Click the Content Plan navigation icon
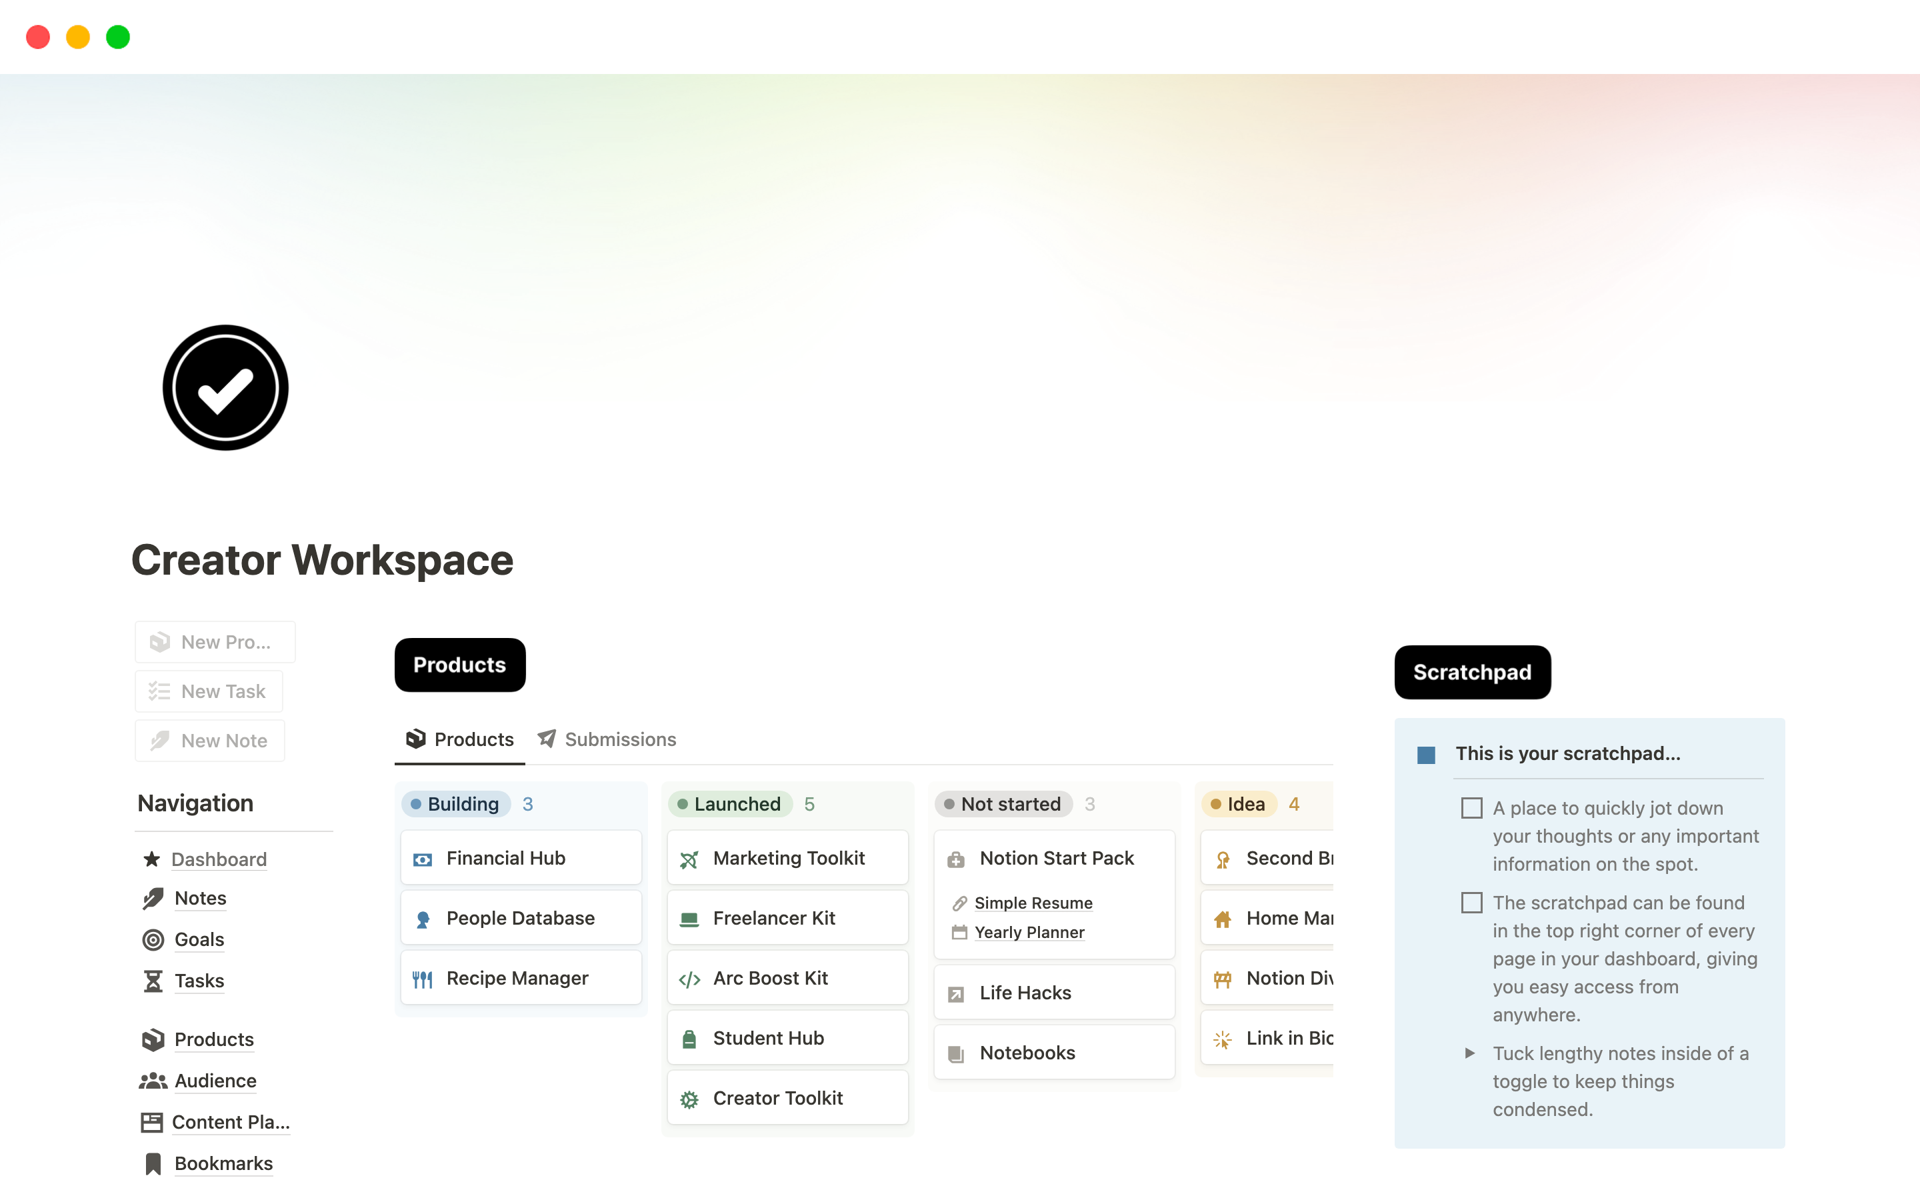This screenshot has height=1200, width=1920. coord(151,1121)
